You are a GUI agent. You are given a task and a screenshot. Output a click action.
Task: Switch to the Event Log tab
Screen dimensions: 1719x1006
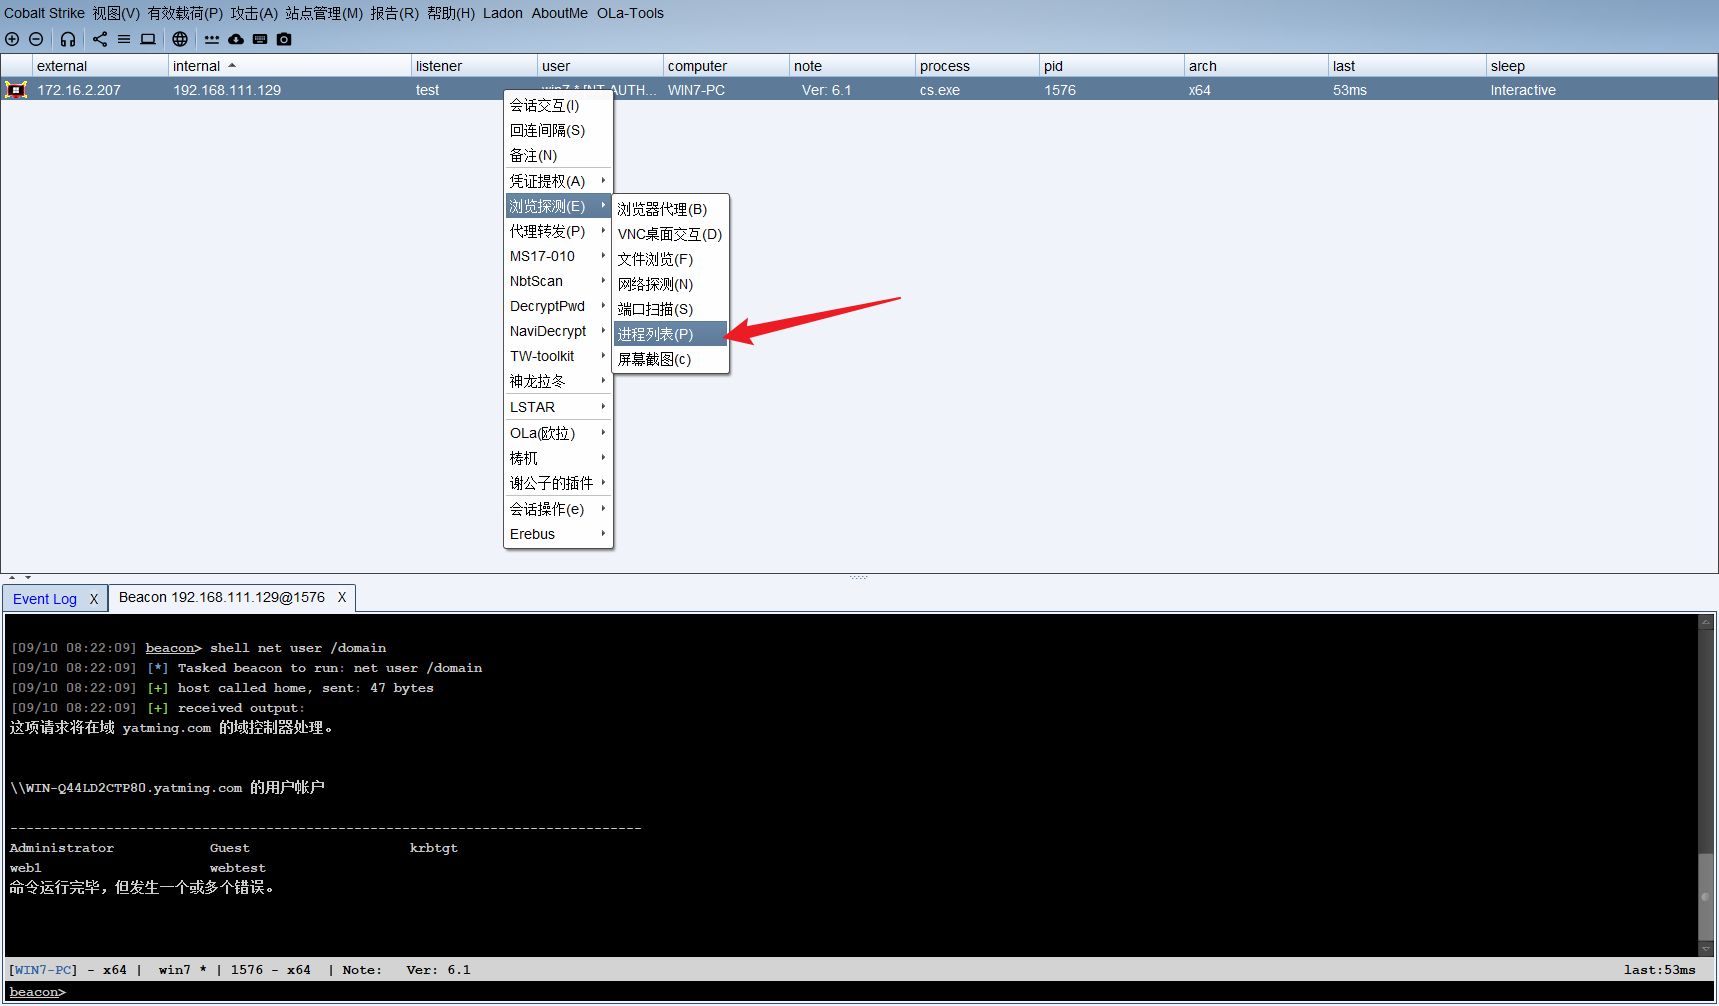(x=45, y=599)
